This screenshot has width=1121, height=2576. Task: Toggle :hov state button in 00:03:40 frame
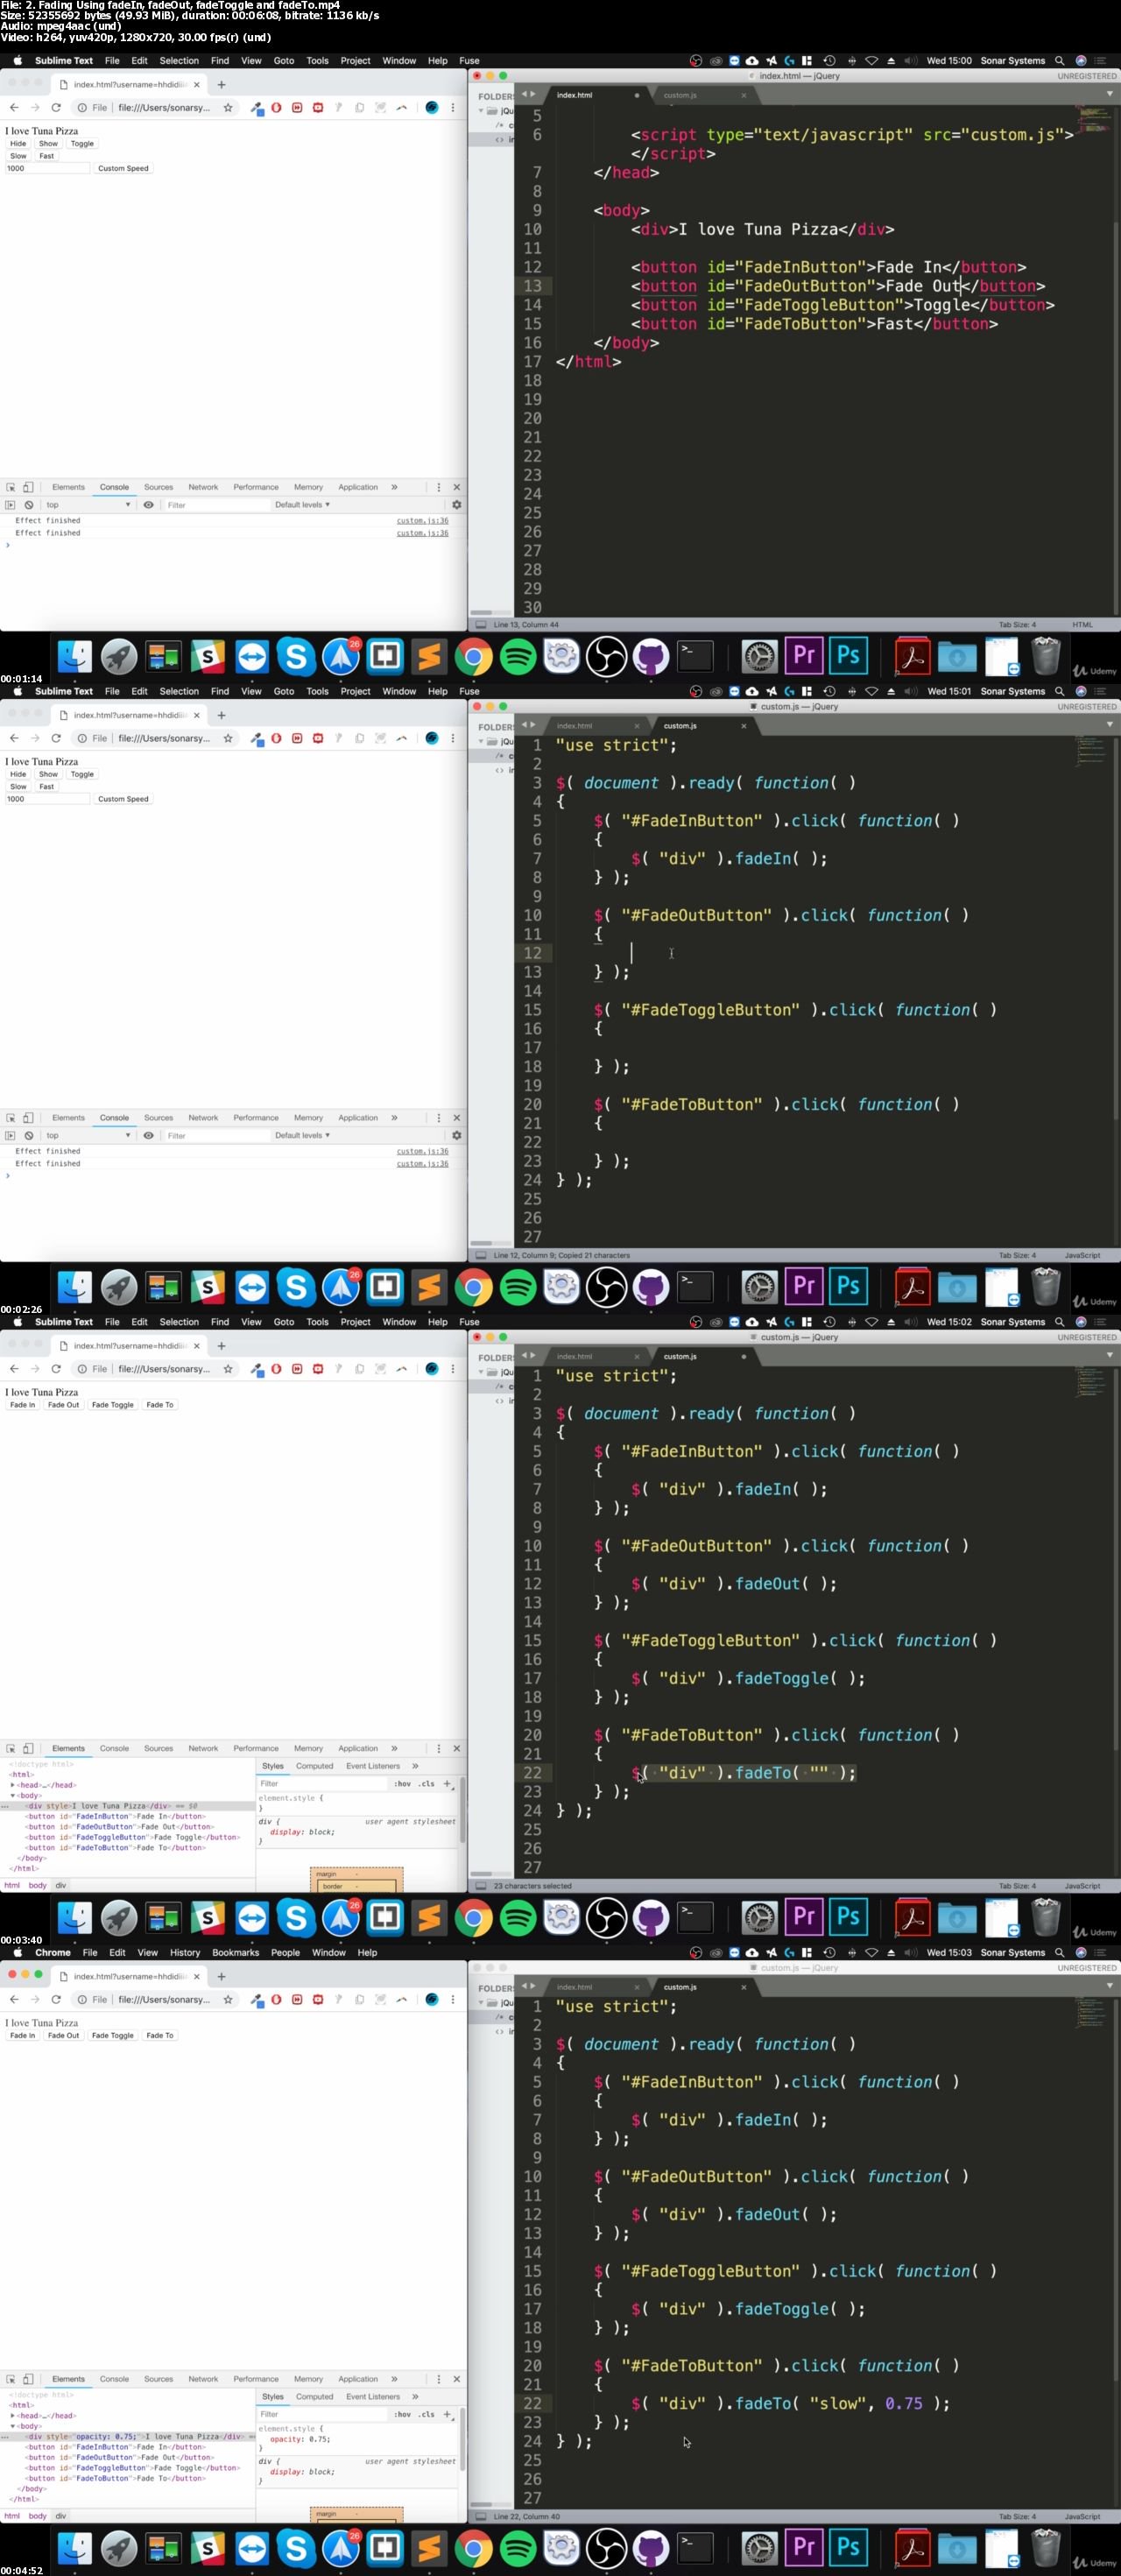click(402, 1784)
